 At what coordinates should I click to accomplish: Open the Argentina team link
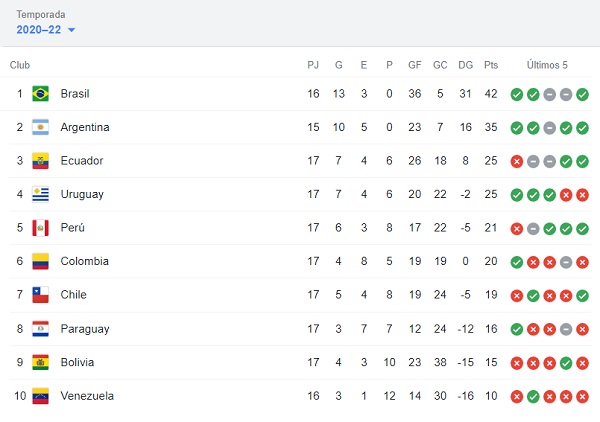tap(85, 128)
